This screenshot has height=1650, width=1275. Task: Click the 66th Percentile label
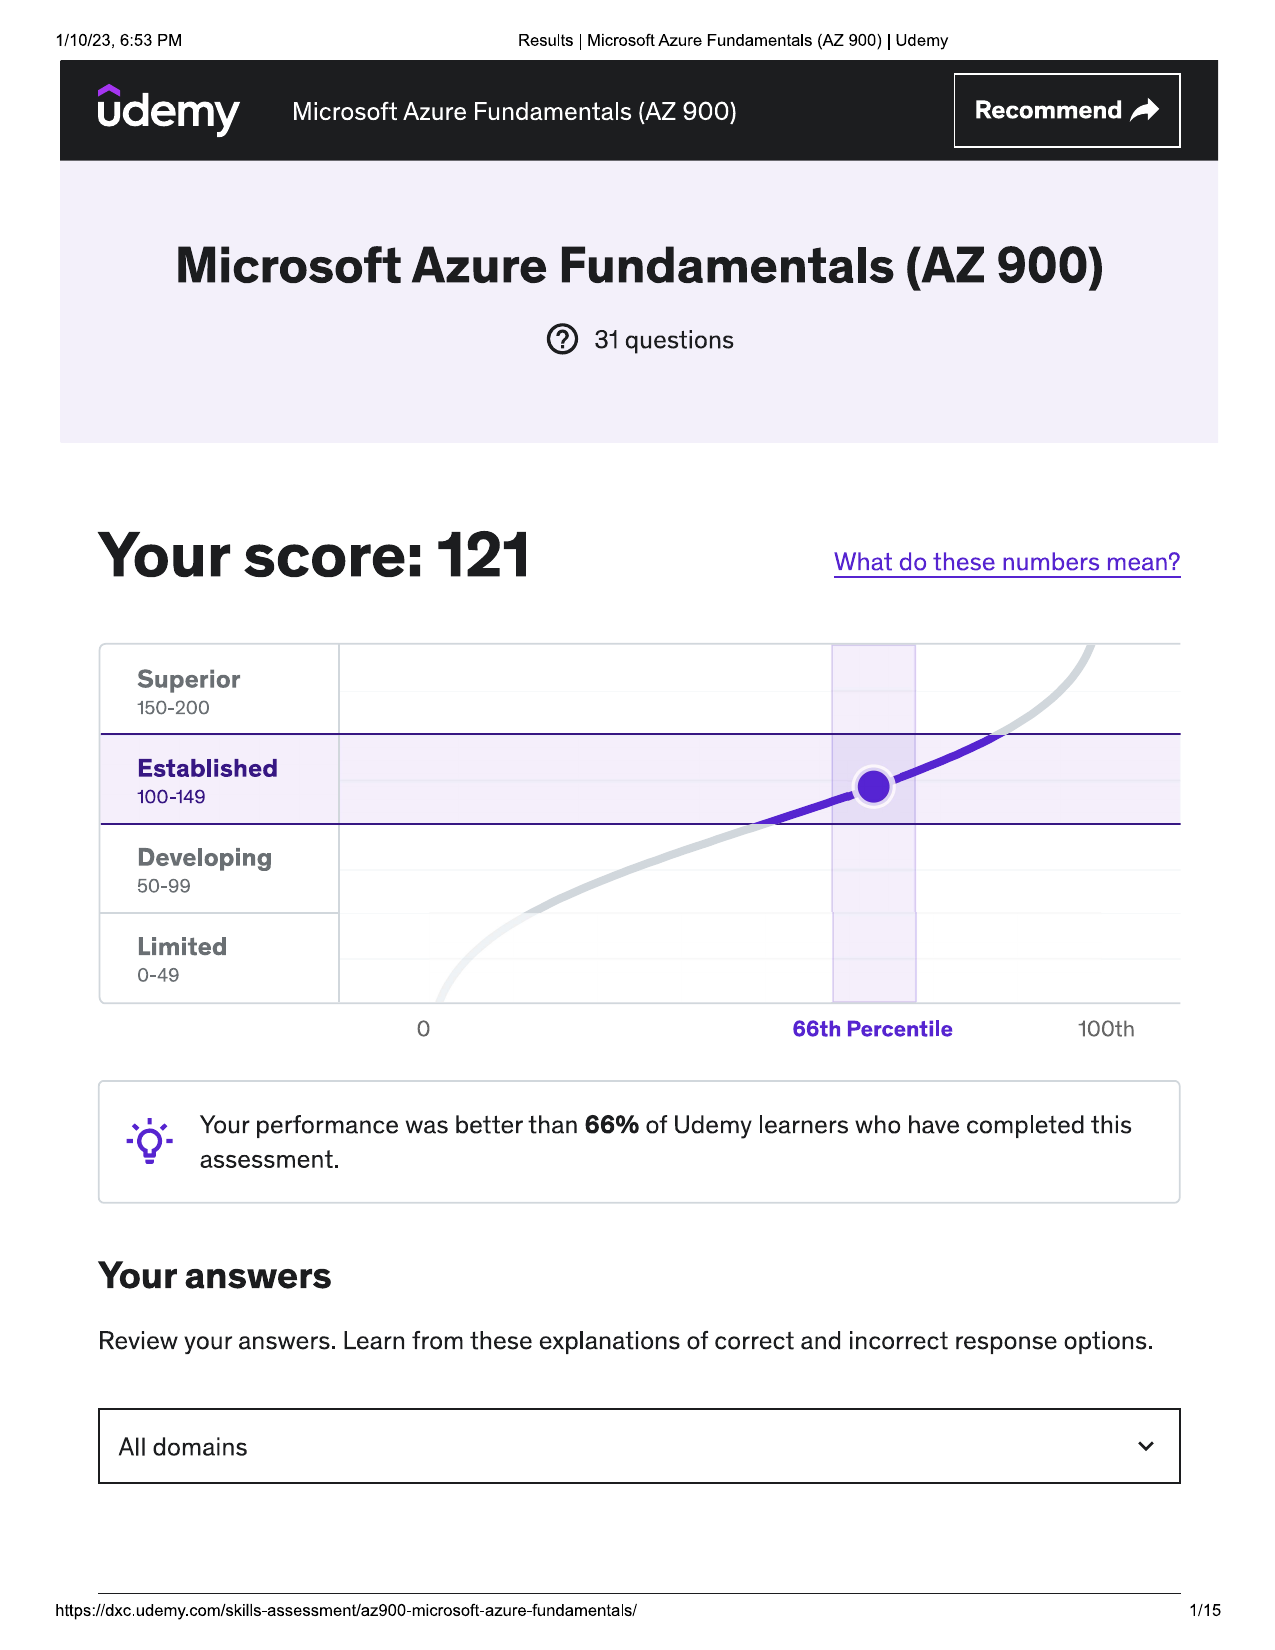tap(872, 1029)
